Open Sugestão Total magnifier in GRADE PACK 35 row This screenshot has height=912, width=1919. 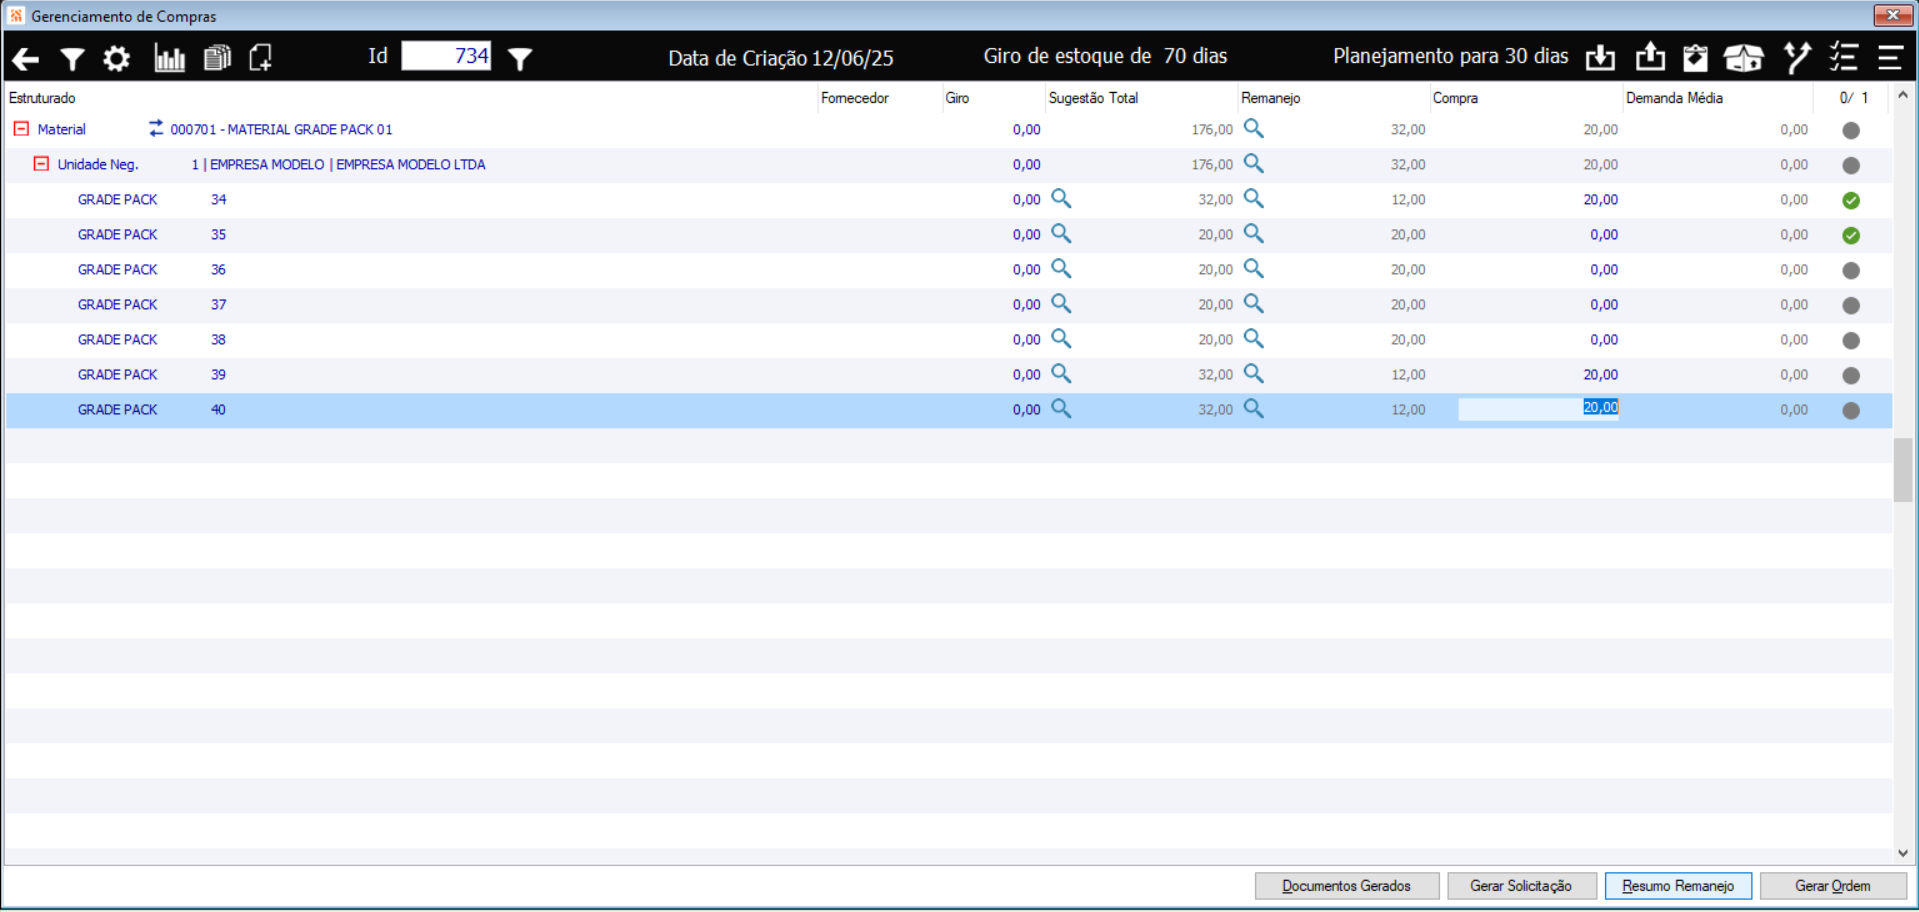(1253, 233)
